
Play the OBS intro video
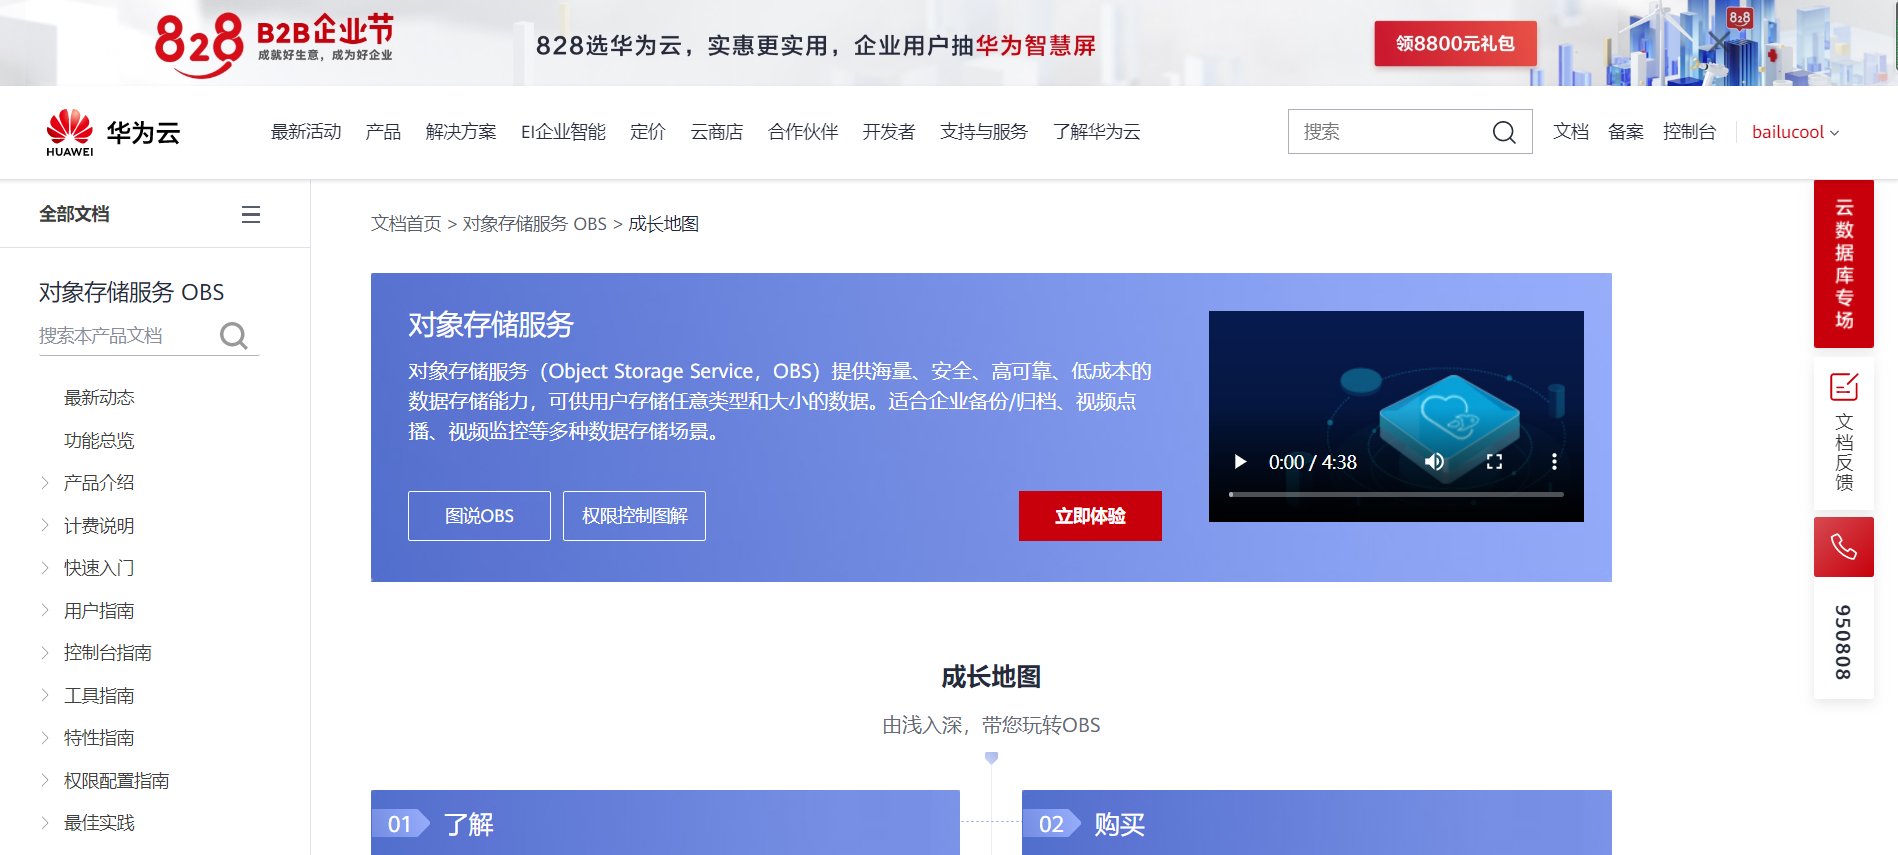tap(1240, 462)
